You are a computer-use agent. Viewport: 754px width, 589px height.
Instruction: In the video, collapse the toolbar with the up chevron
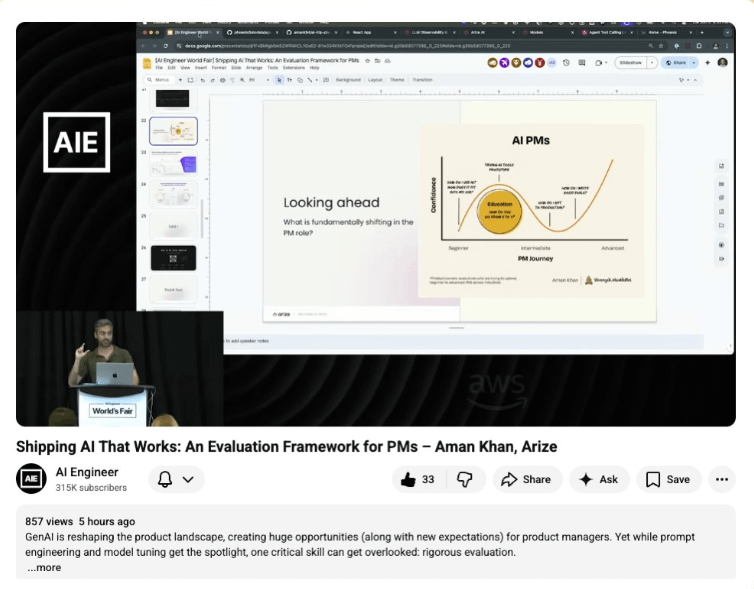pyautogui.click(x=695, y=80)
